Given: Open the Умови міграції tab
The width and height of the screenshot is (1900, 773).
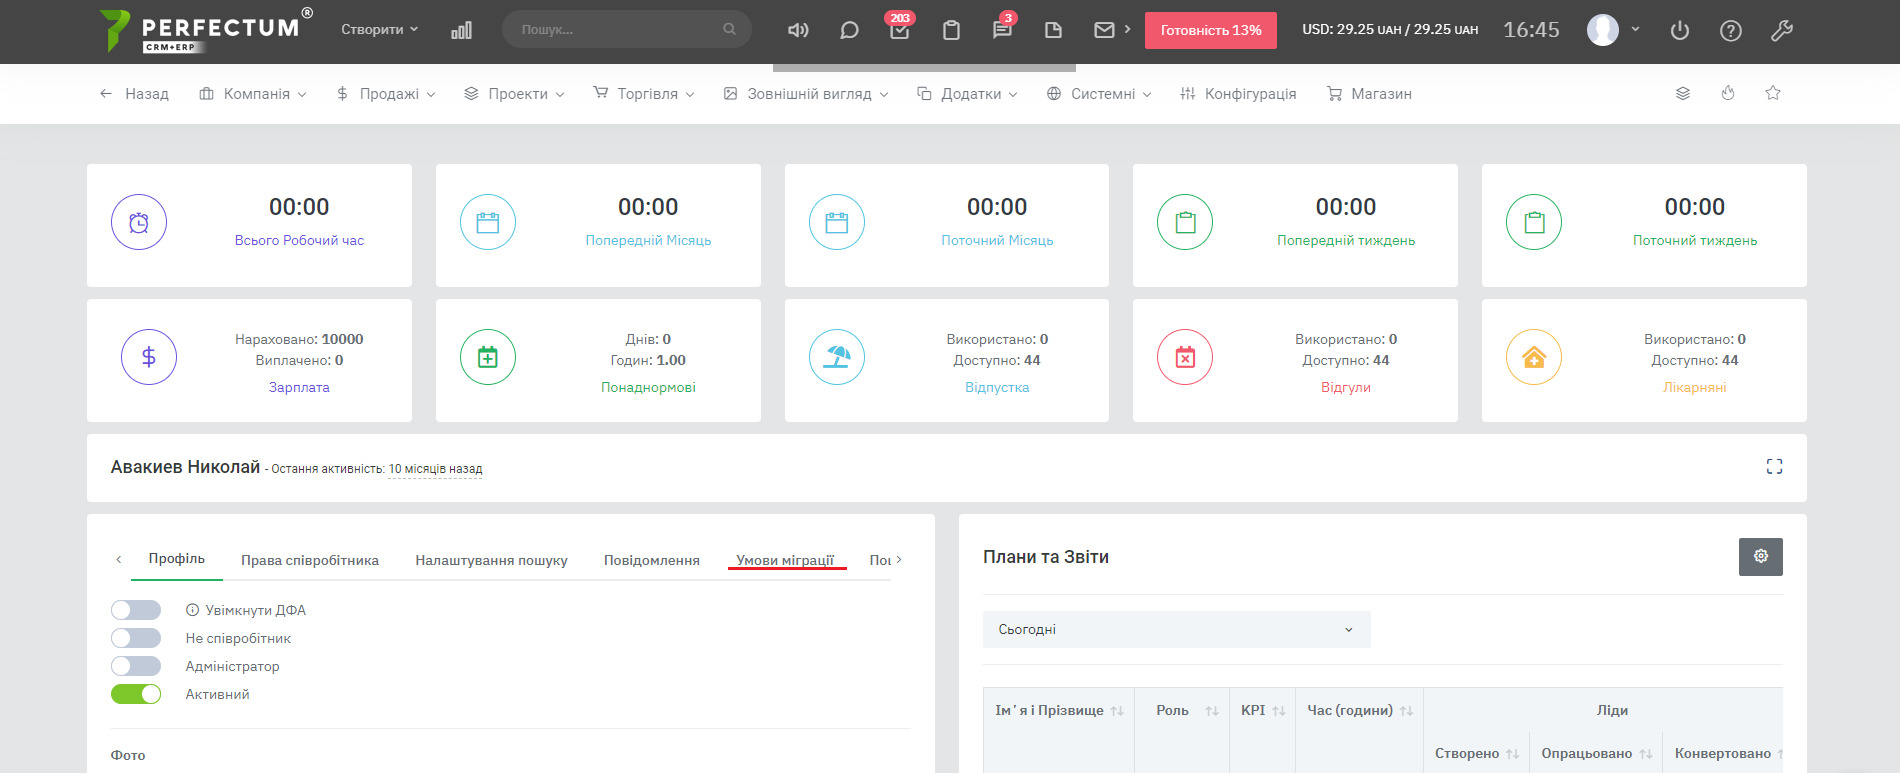Looking at the screenshot, I should (x=785, y=560).
